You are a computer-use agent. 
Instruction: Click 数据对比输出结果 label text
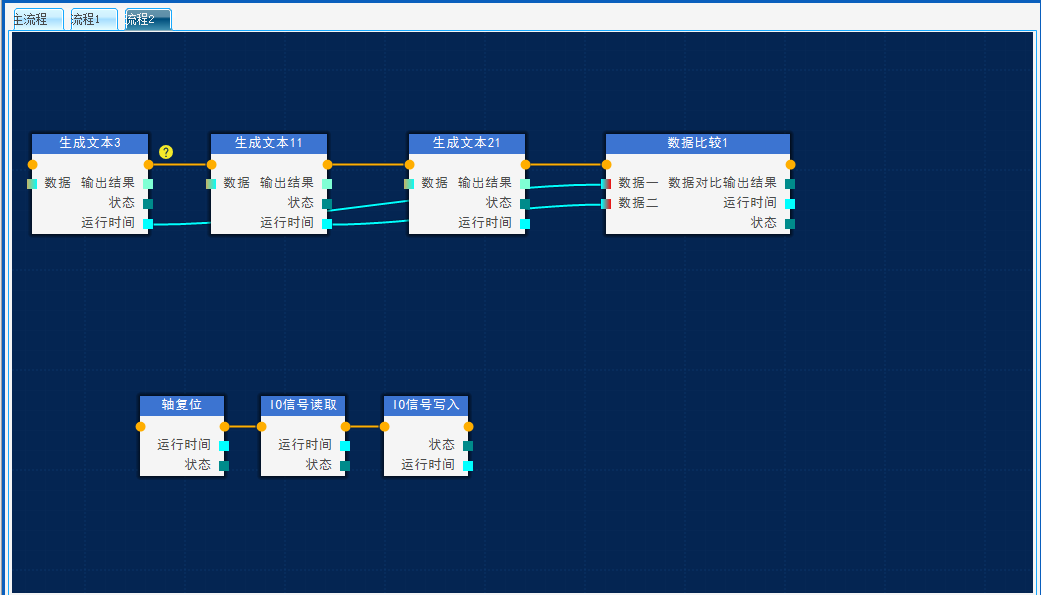tap(722, 183)
